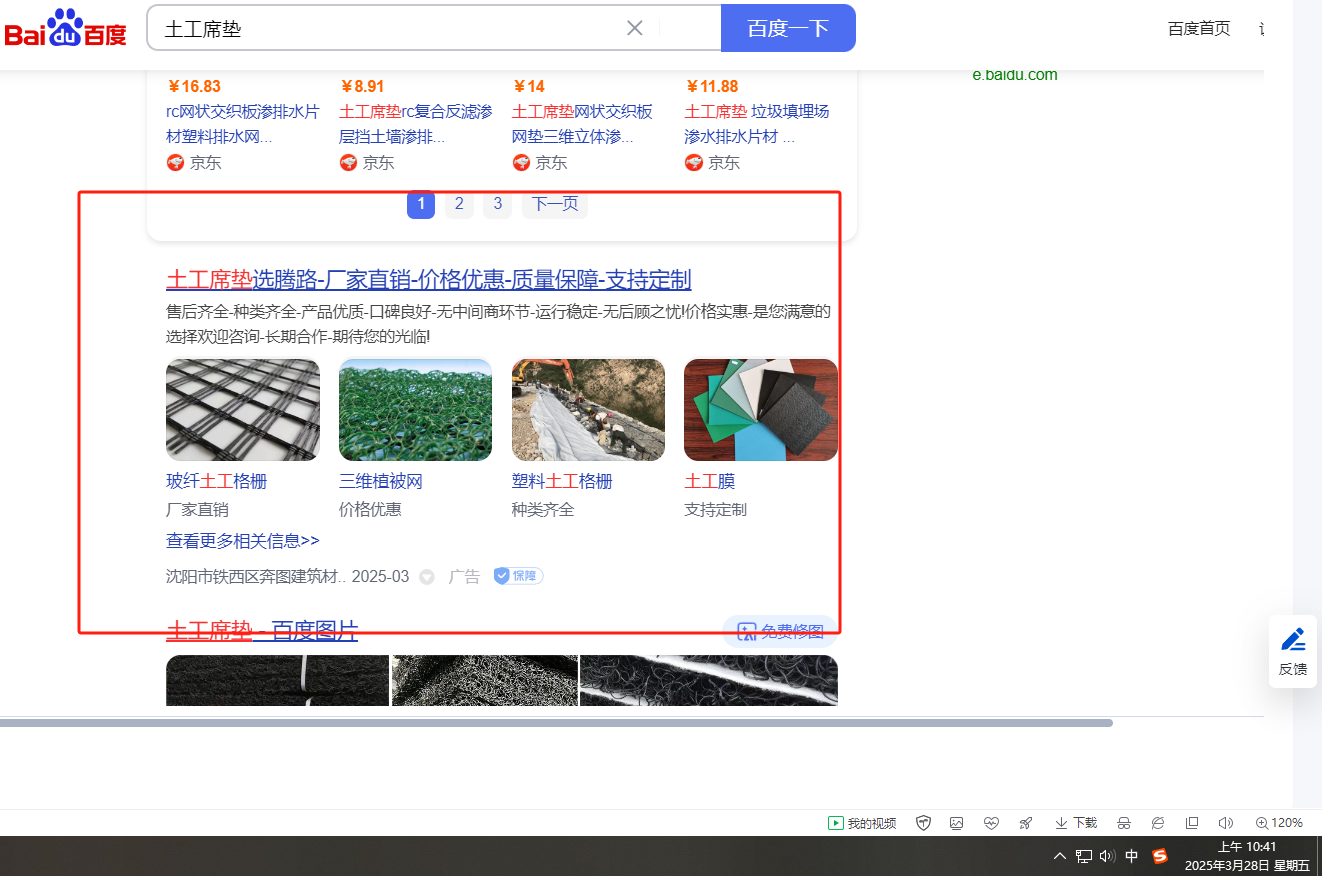Screen dimensions: 1322x876
Task: Open the 120% page zoom control
Action: [x=1279, y=823]
